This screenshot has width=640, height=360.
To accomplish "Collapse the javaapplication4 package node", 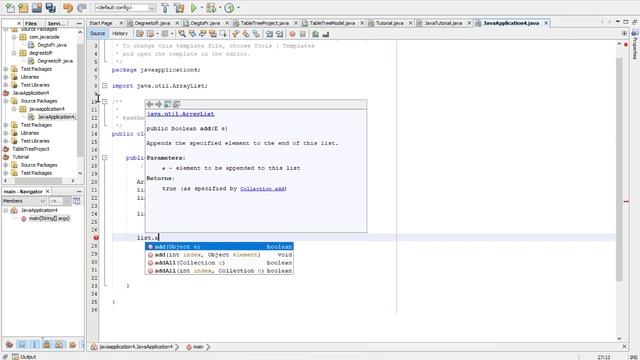I will pos(14,109).
